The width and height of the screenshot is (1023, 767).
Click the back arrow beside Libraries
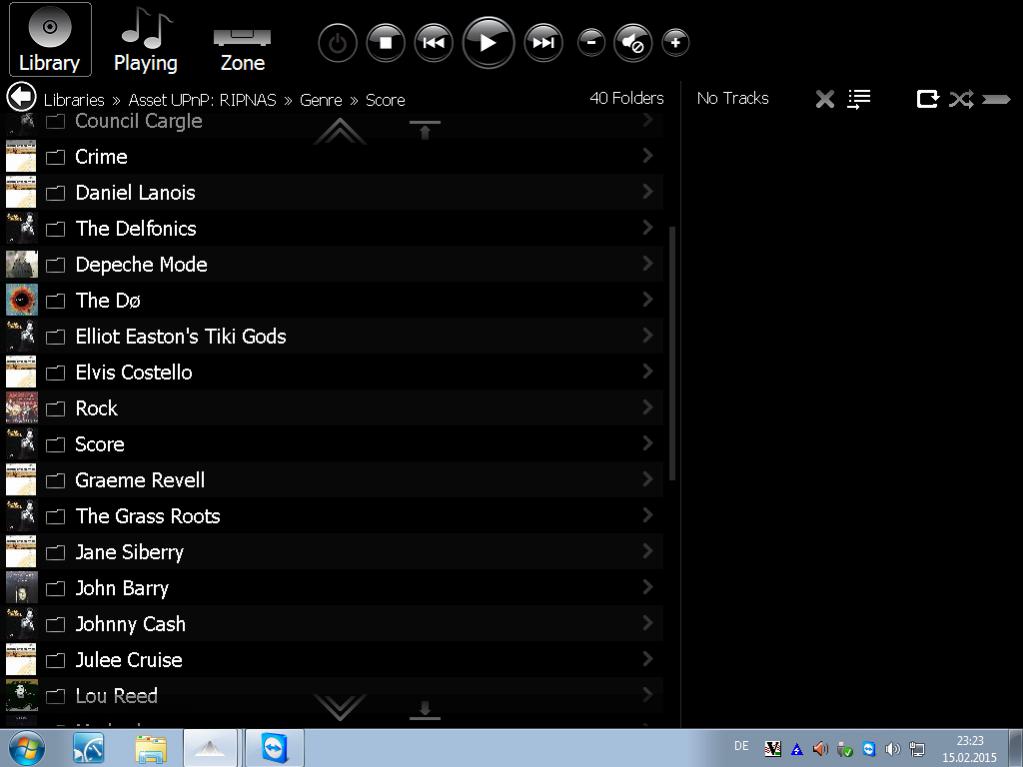coord(21,98)
